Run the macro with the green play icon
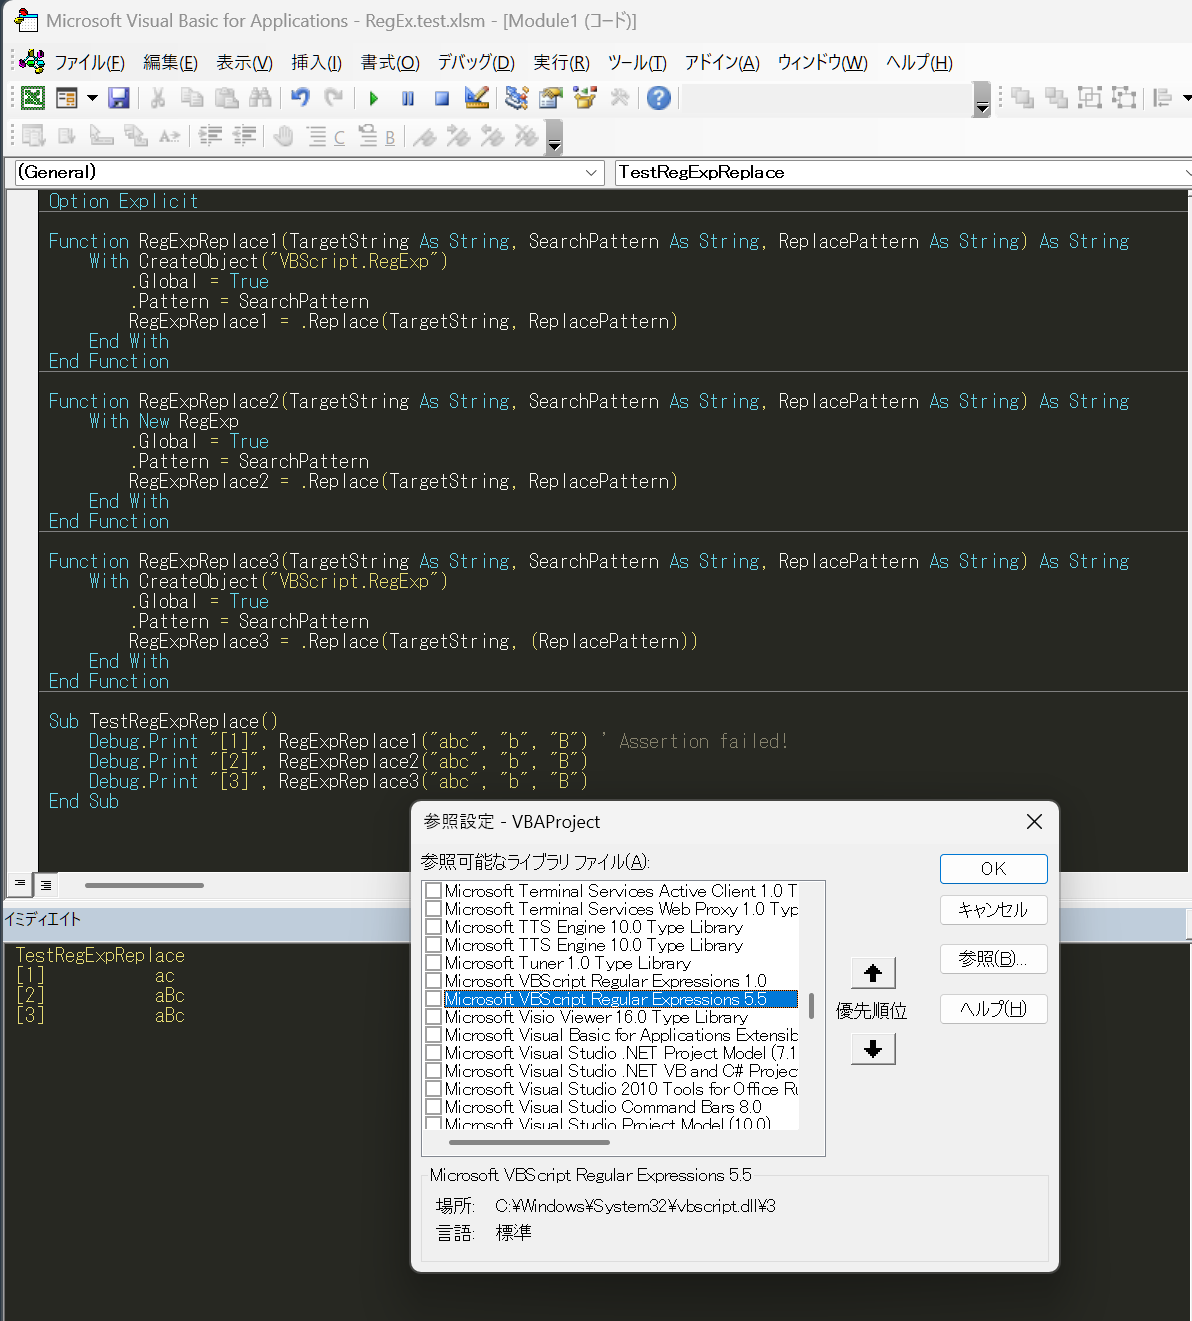Screen dimensions: 1192x1321 pos(373,97)
